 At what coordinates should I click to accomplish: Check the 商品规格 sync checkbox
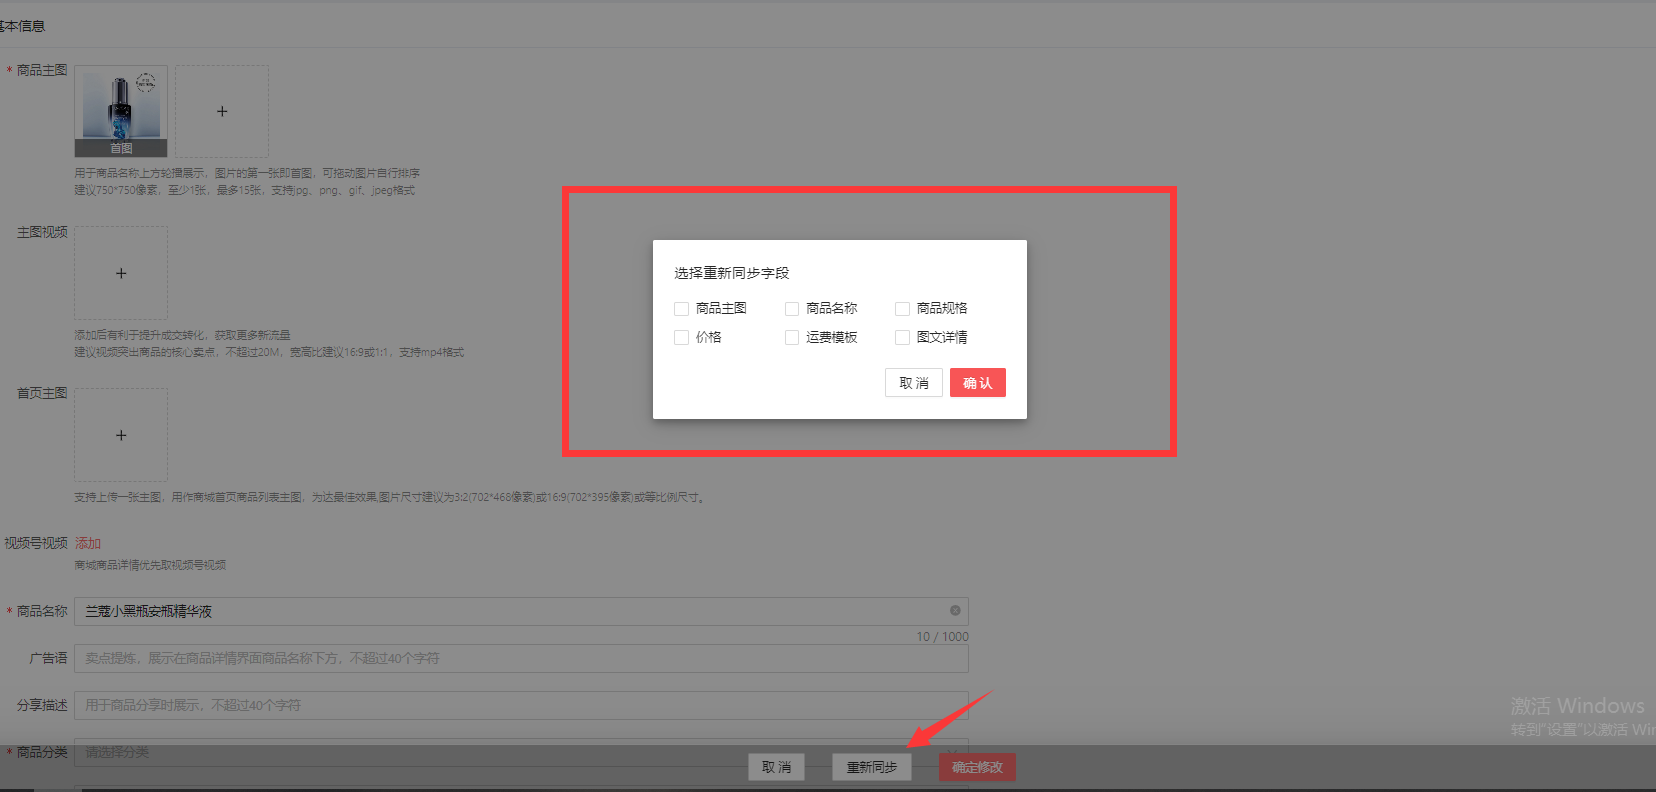pyautogui.click(x=902, y=309)
